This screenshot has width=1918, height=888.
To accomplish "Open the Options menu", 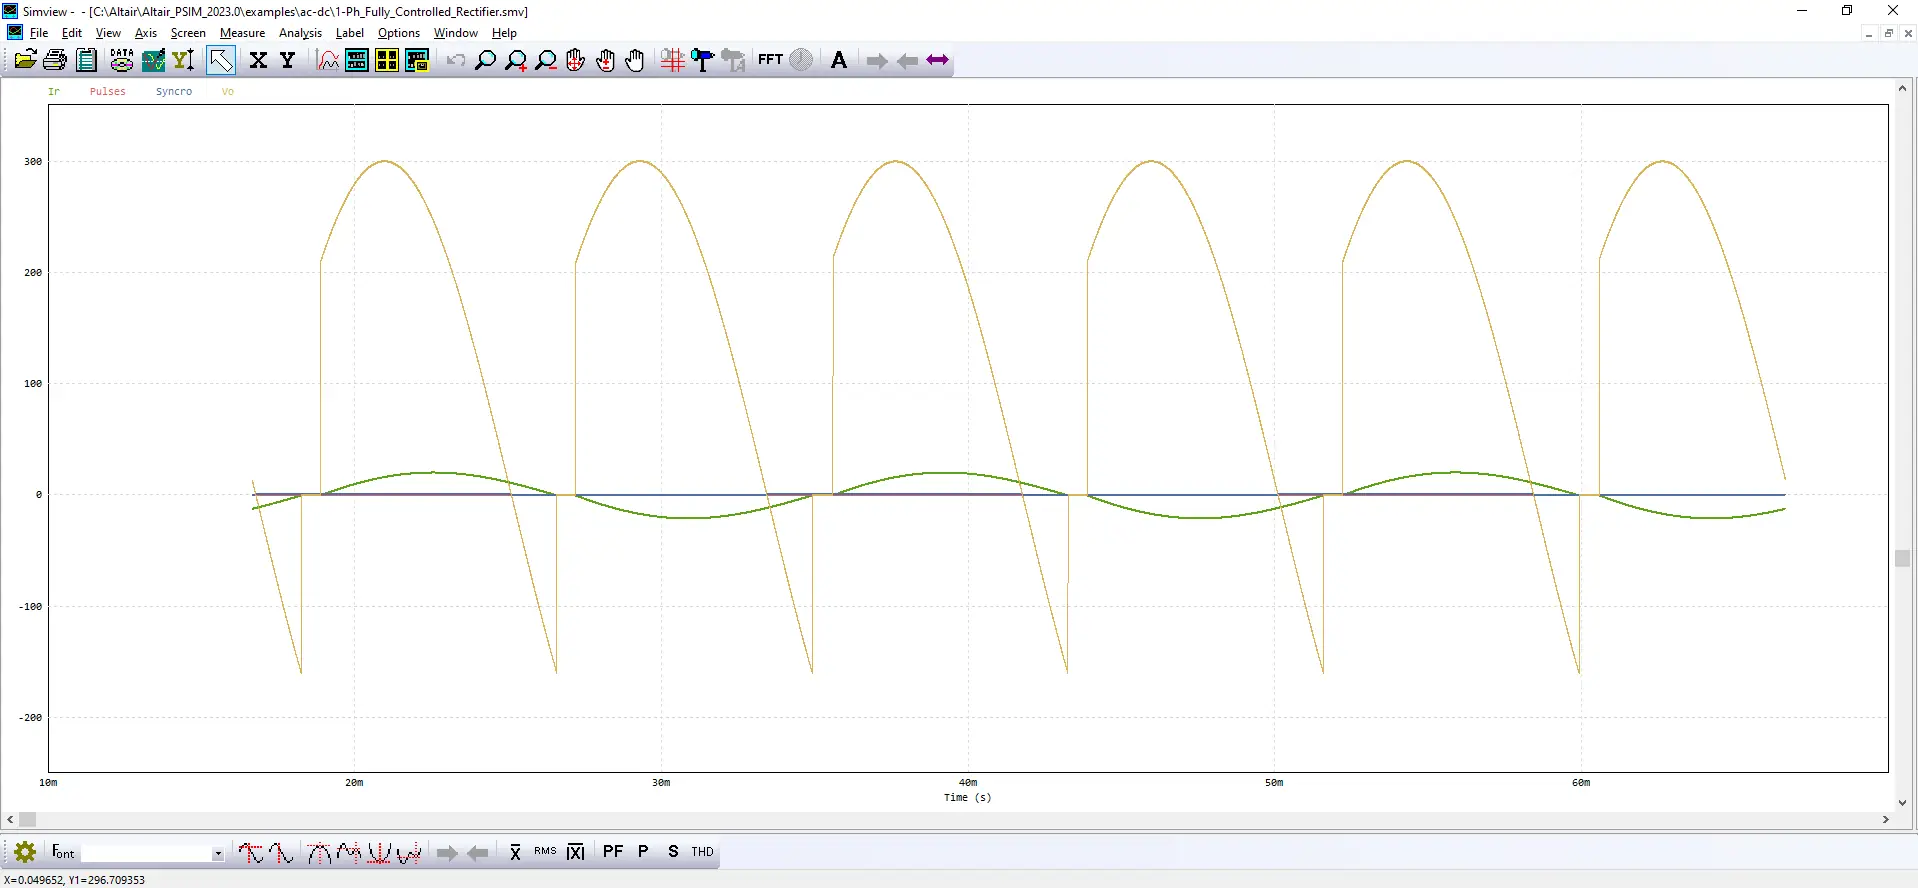I will 399,33.
